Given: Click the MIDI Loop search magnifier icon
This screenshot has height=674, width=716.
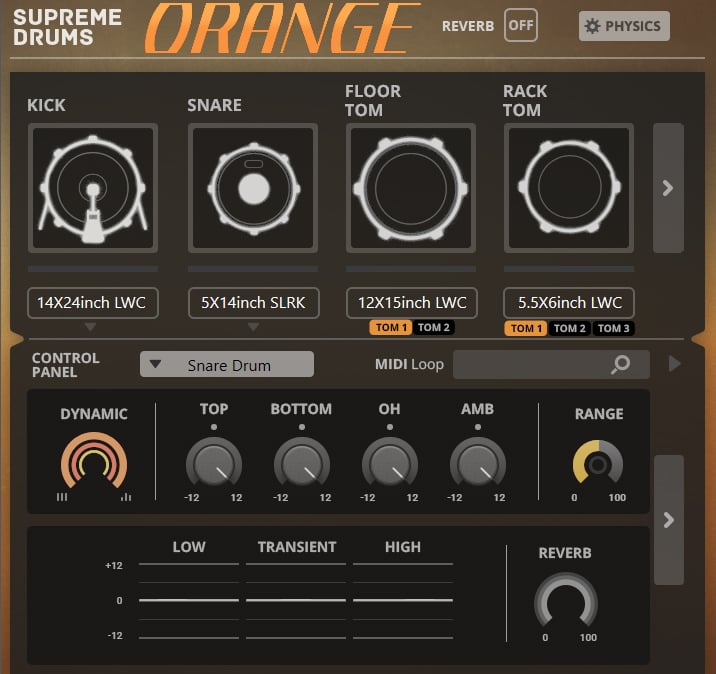Looking at the screenshot, I should click(621, 365).
